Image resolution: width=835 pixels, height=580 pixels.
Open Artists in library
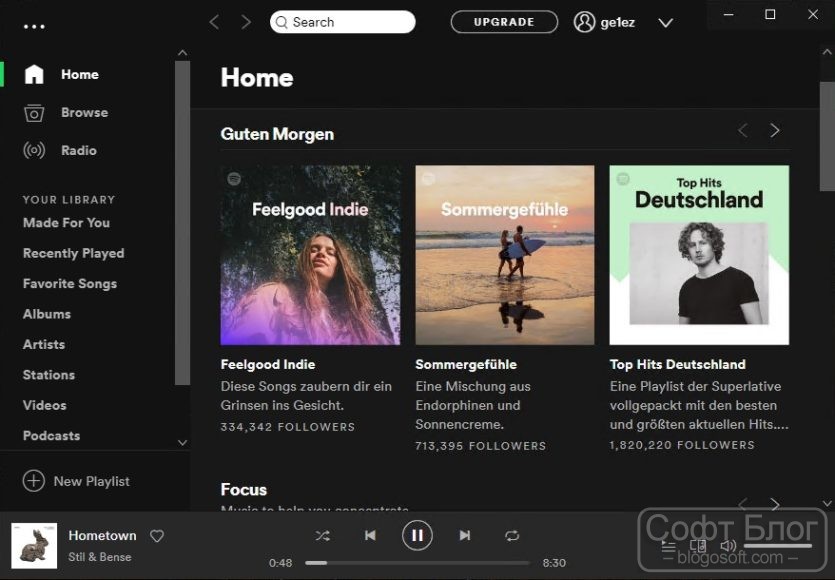point(44,344)
